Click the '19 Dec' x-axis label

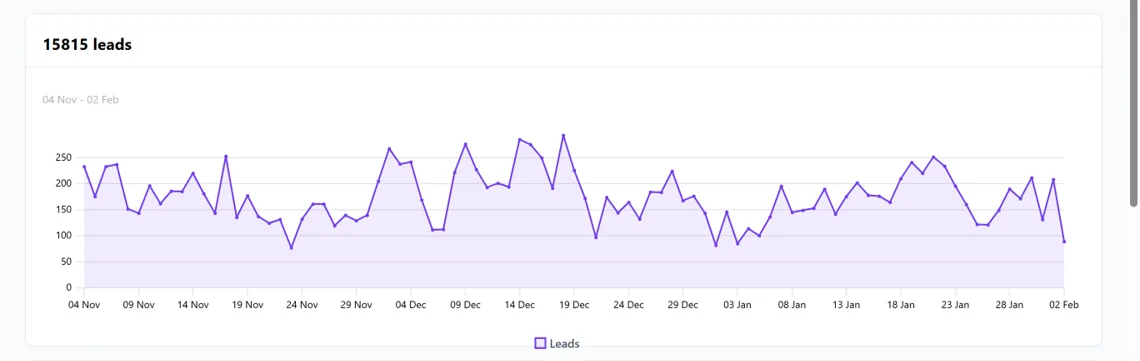(574, 305)
